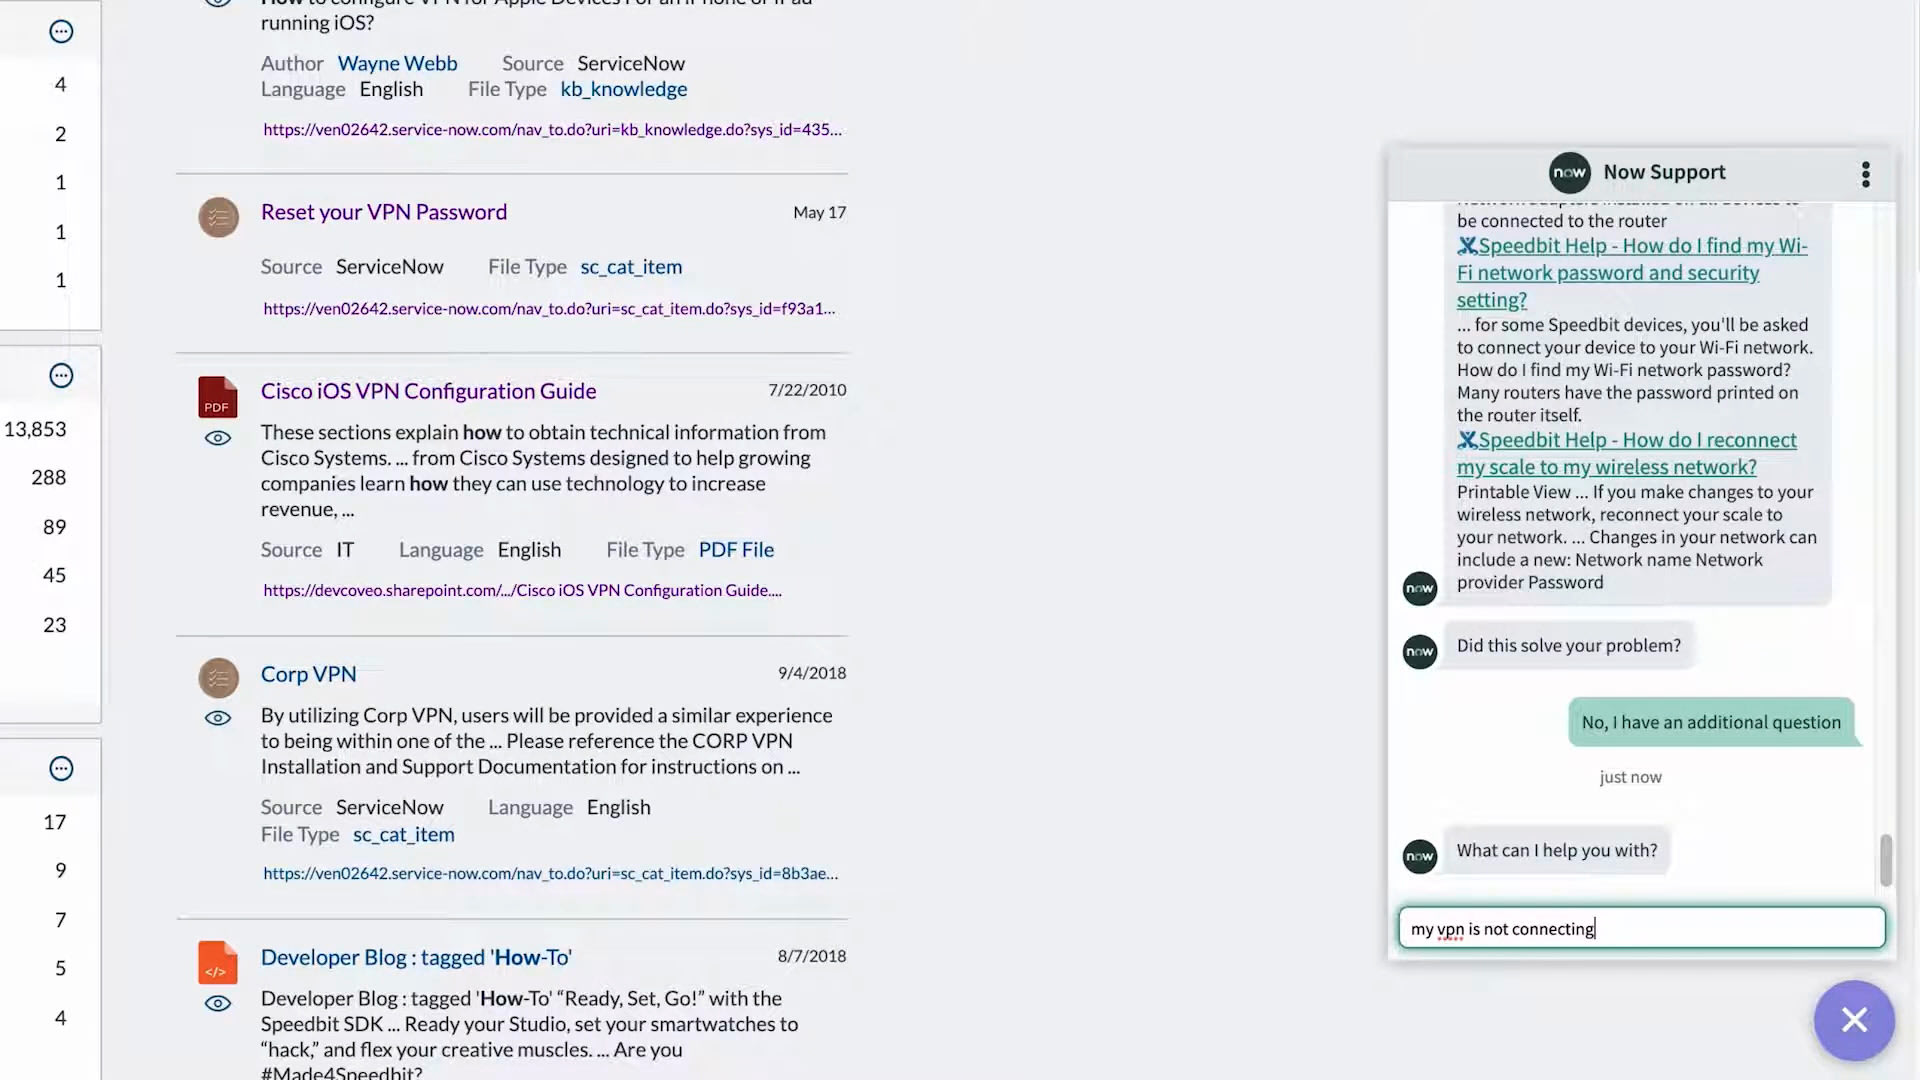Click the 'No, I have an additional question' message
The height and width of the screenshot is (1080, 1920).
[1711, 722]
